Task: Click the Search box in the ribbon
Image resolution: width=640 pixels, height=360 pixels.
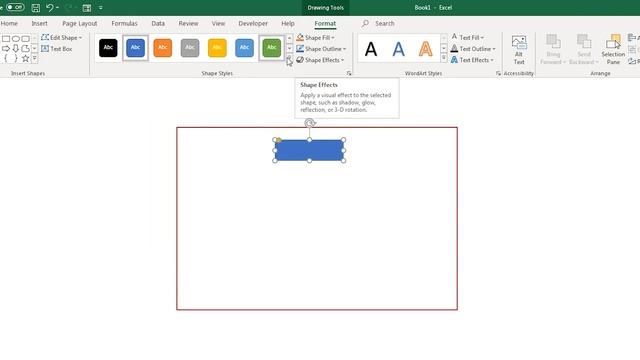Action: coord(384,24)
